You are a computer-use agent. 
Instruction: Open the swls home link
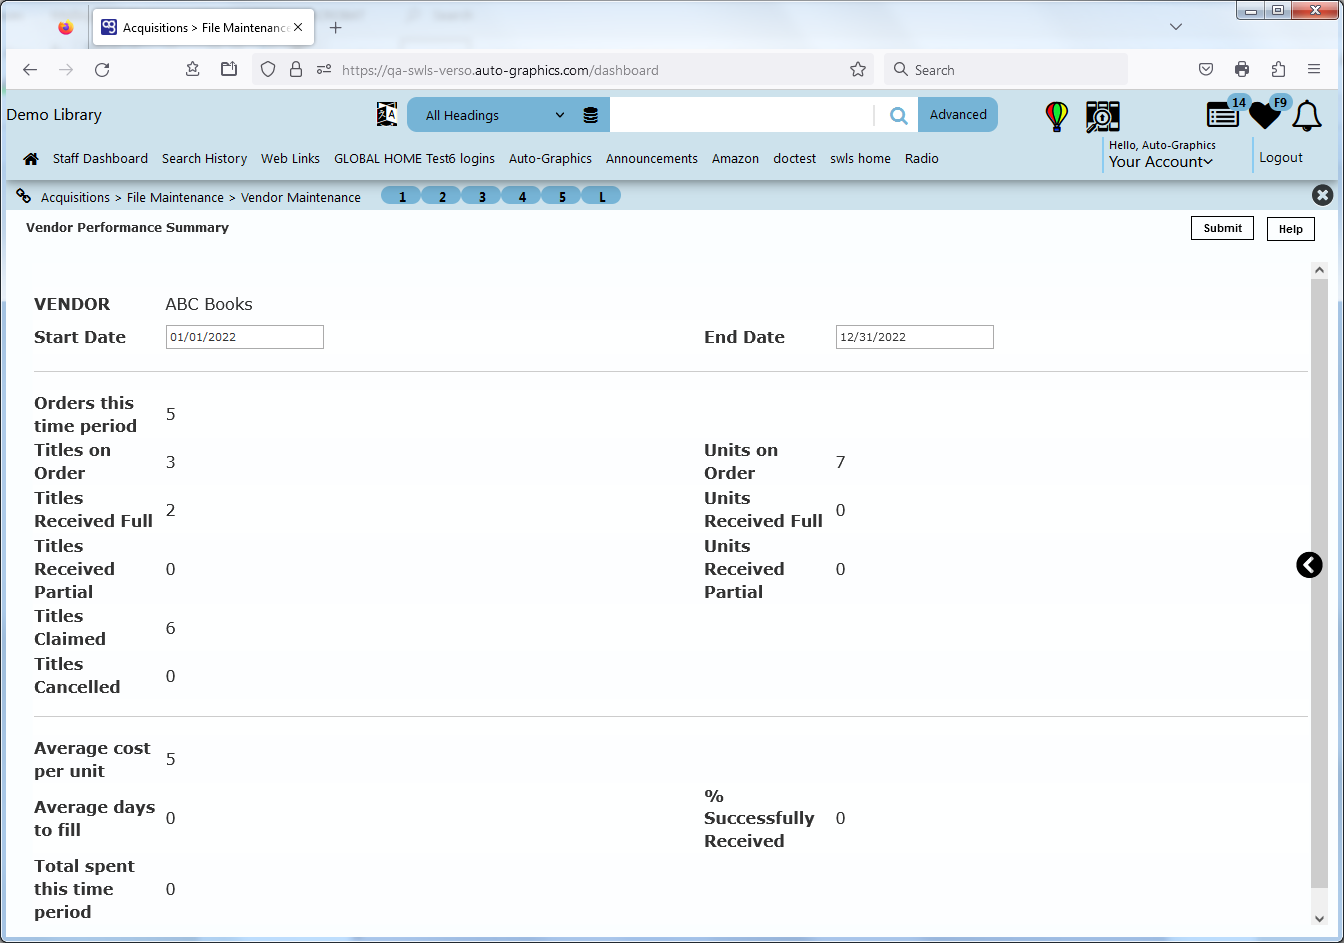[x=860, y=159]
